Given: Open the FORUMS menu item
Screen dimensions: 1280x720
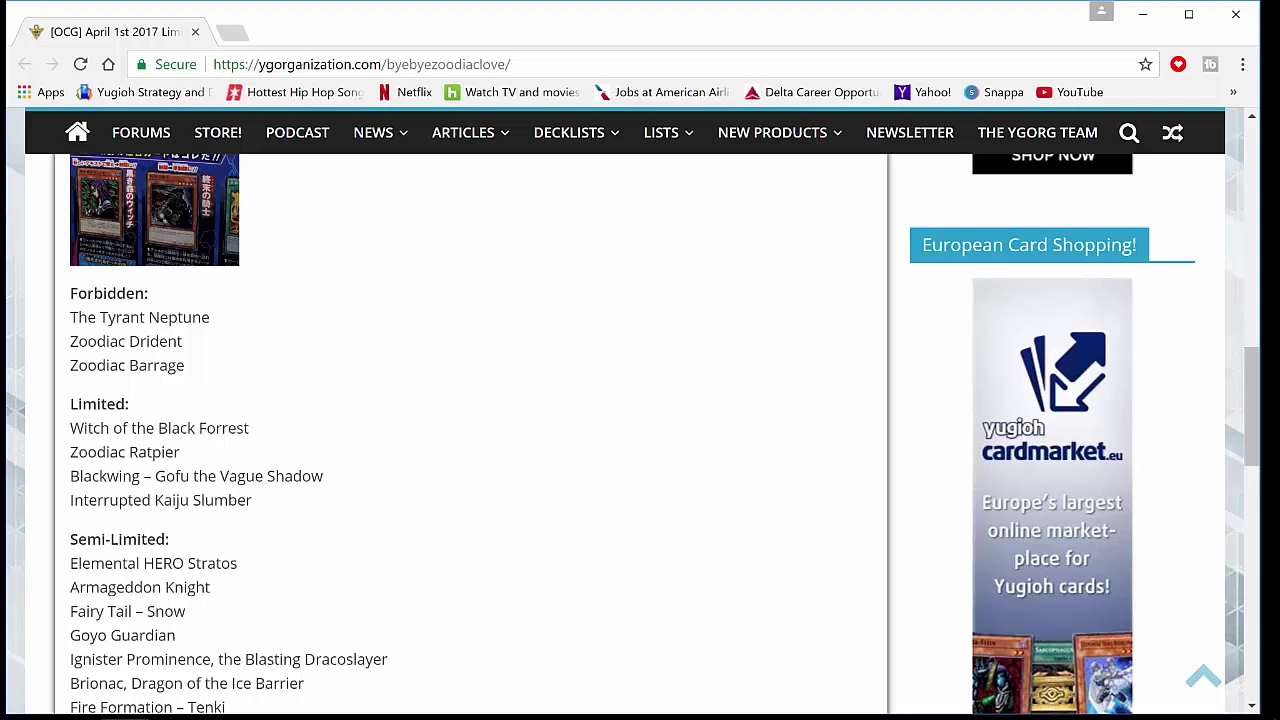Looking at the screenshot, I should click(141, 132).
